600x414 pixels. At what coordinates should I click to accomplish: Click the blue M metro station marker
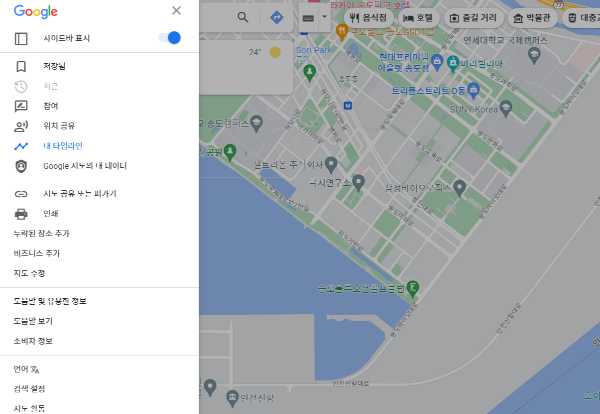tap(348, 106)
